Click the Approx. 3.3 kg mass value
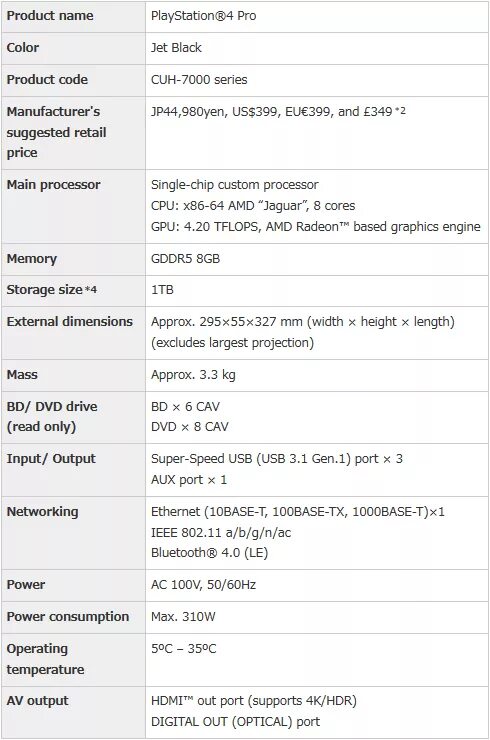 [x=193, y=375]
